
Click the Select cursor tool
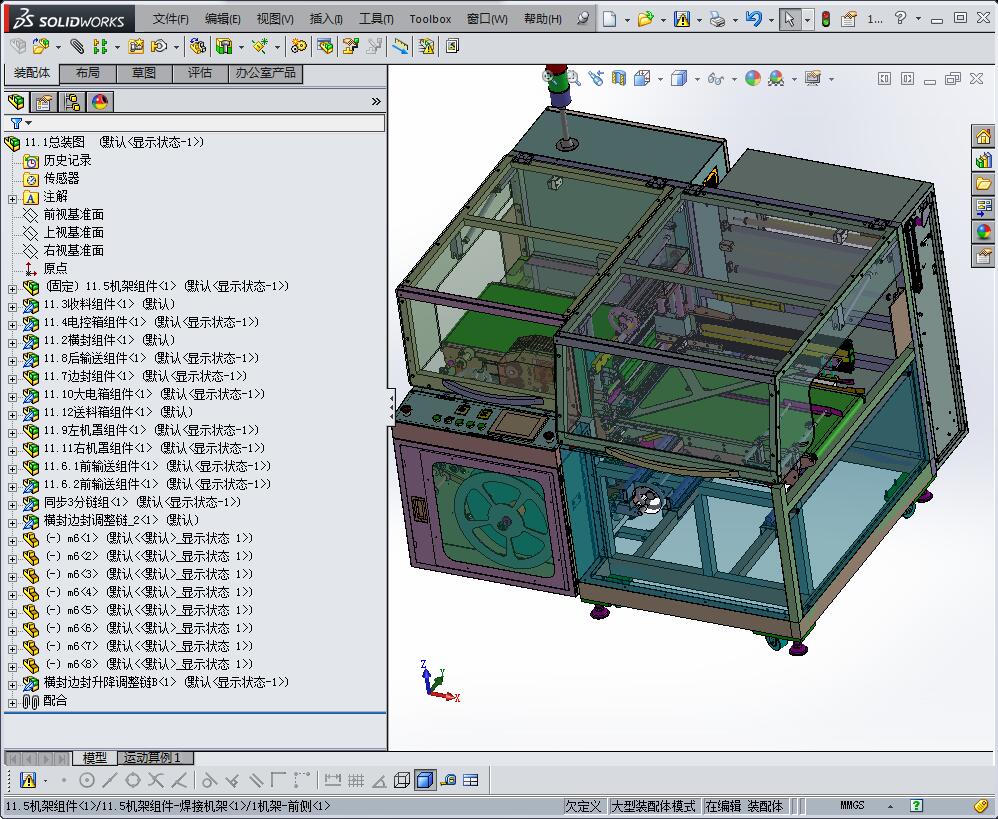click(x=789, y=19)
